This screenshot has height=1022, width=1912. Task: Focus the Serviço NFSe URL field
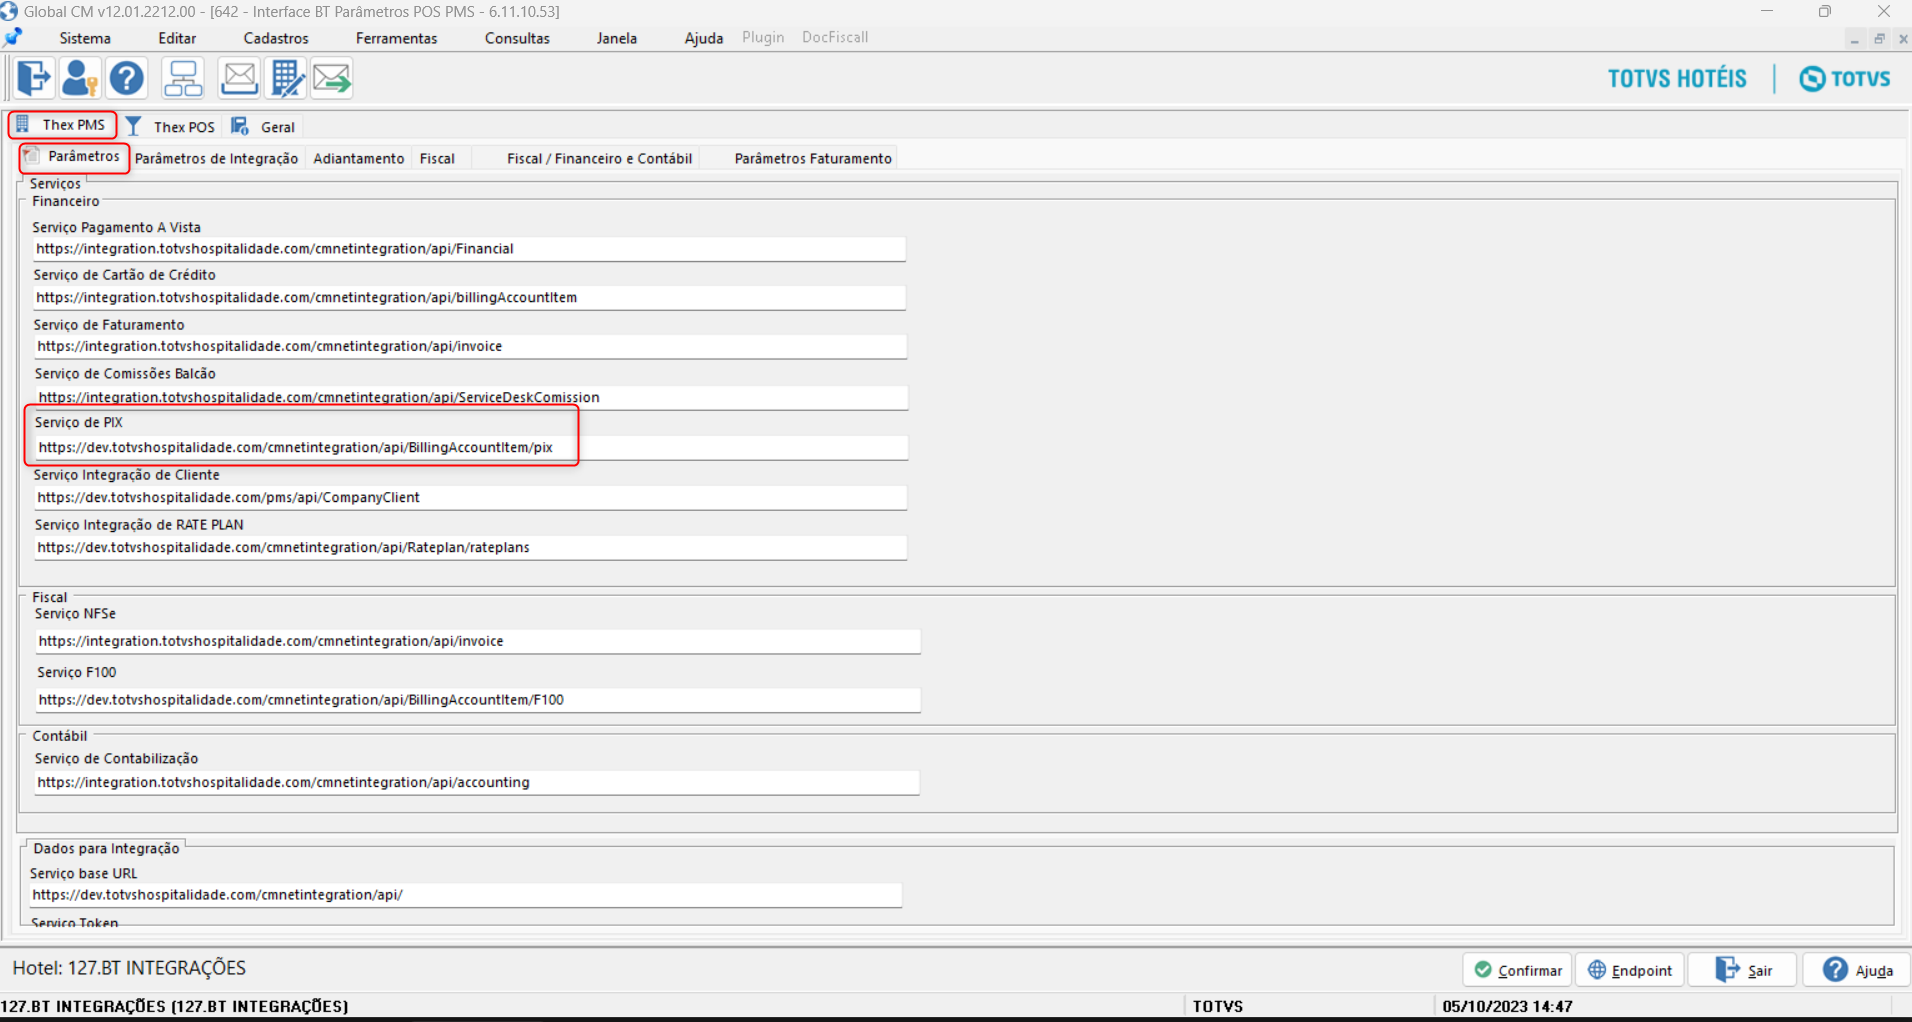(477, 642)
